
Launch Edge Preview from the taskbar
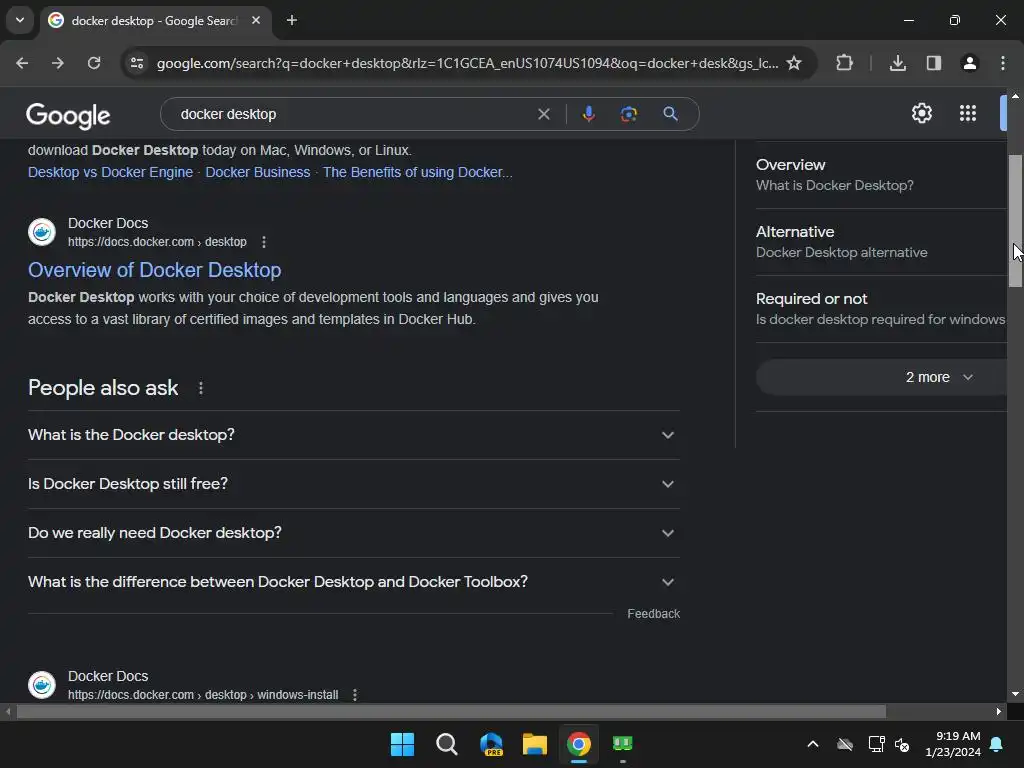(491, 744)
